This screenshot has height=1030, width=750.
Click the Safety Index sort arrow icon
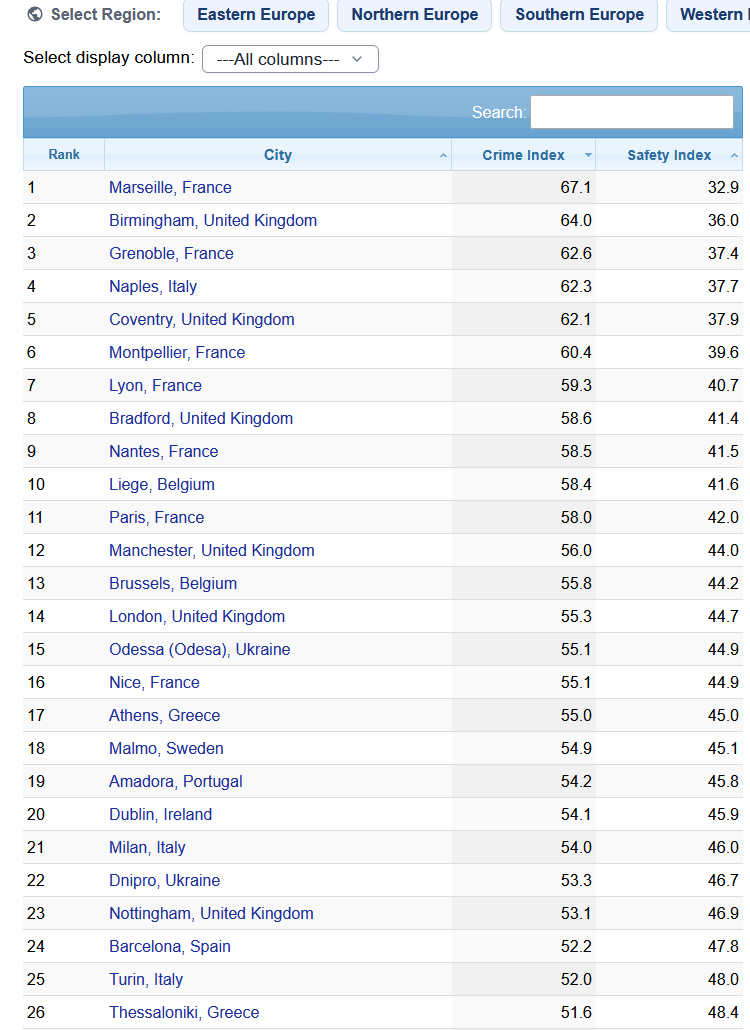(734, 156)
